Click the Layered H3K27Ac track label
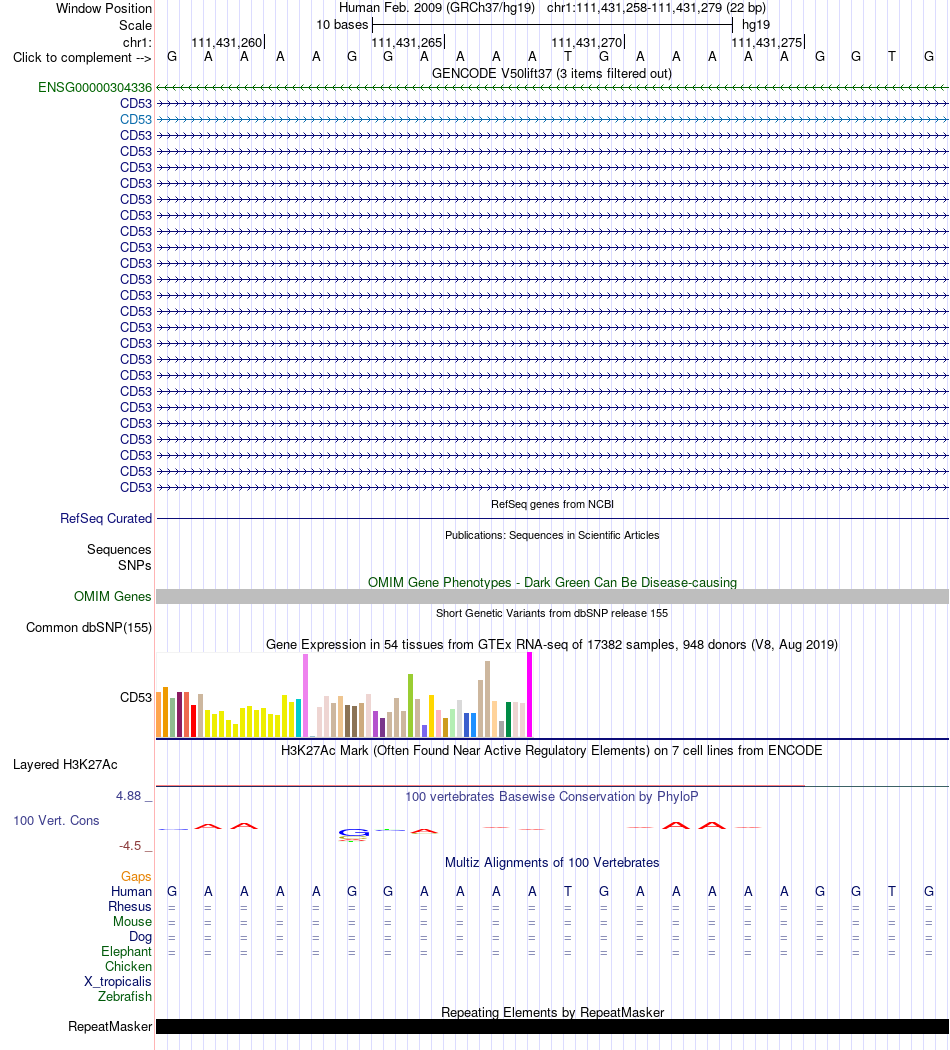Image resolution: width=950 pixels, height=1050 pixels. click(x=65, y=765)
